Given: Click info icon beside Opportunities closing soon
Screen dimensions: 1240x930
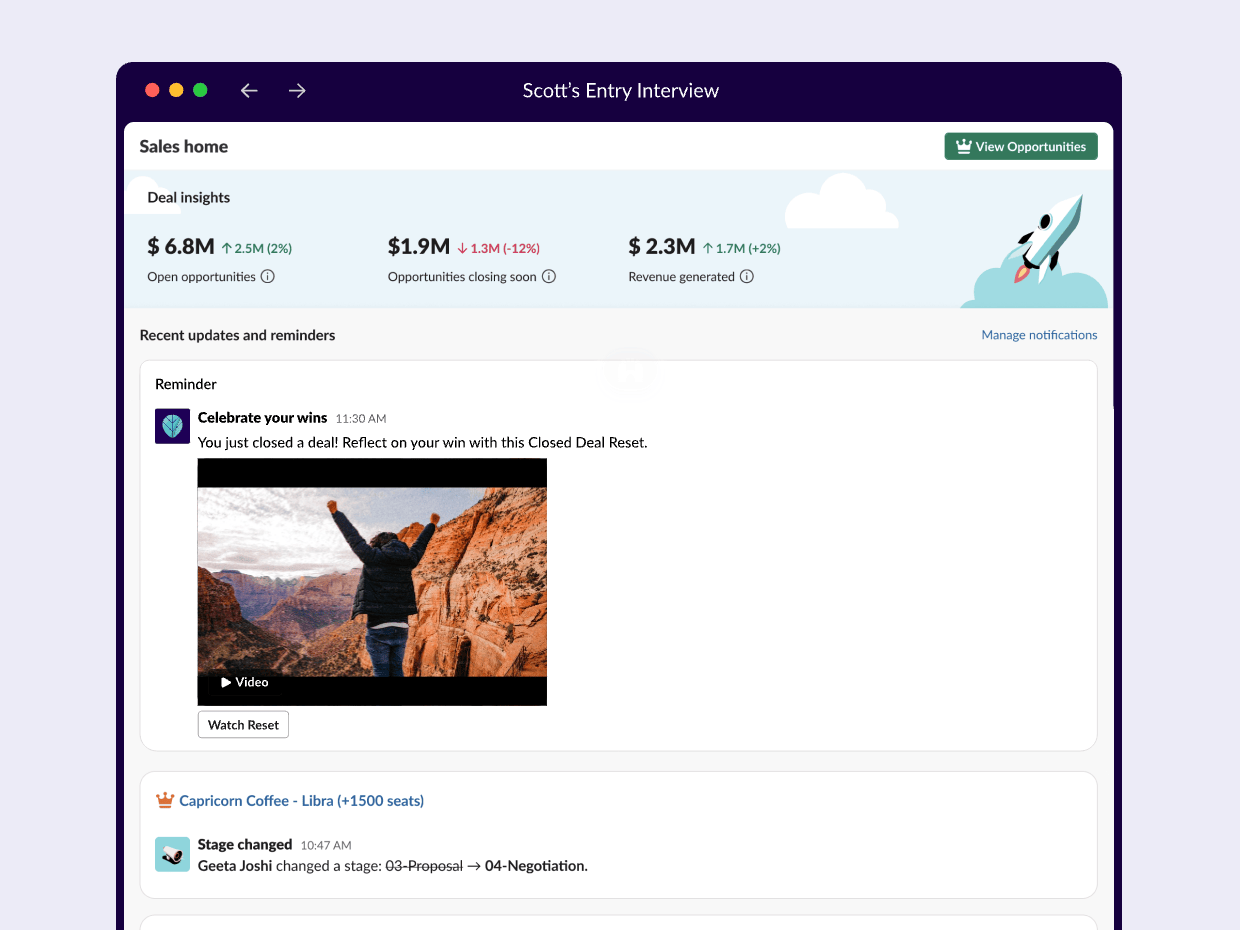Looking at the screenshot, I should point(549,277).
